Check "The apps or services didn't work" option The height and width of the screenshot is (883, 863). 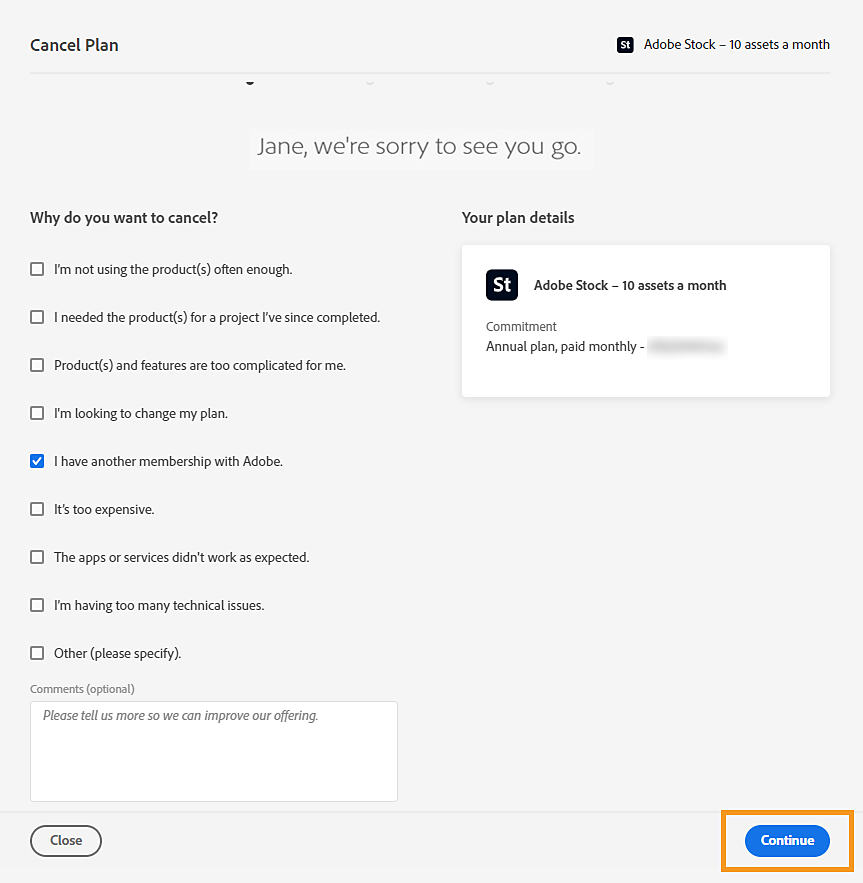click(x=37, y=557)
